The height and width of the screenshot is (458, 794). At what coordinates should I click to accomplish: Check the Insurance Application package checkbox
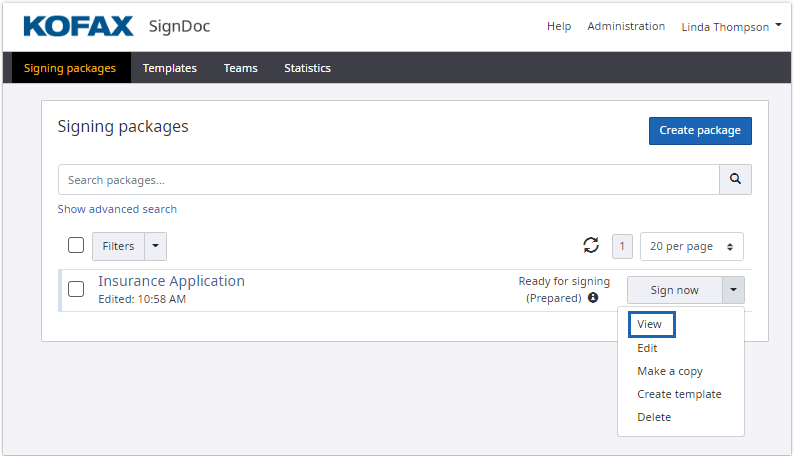76,290
